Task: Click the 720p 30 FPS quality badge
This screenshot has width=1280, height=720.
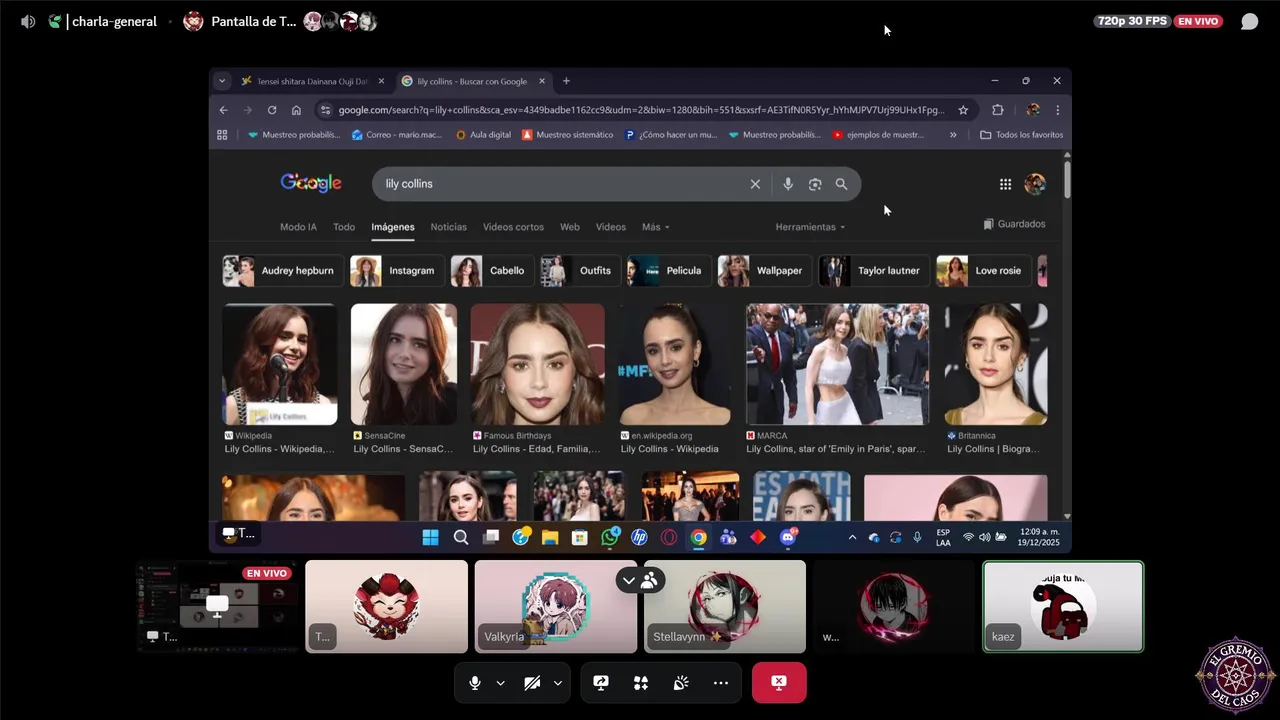Action: click(1132, 21)
